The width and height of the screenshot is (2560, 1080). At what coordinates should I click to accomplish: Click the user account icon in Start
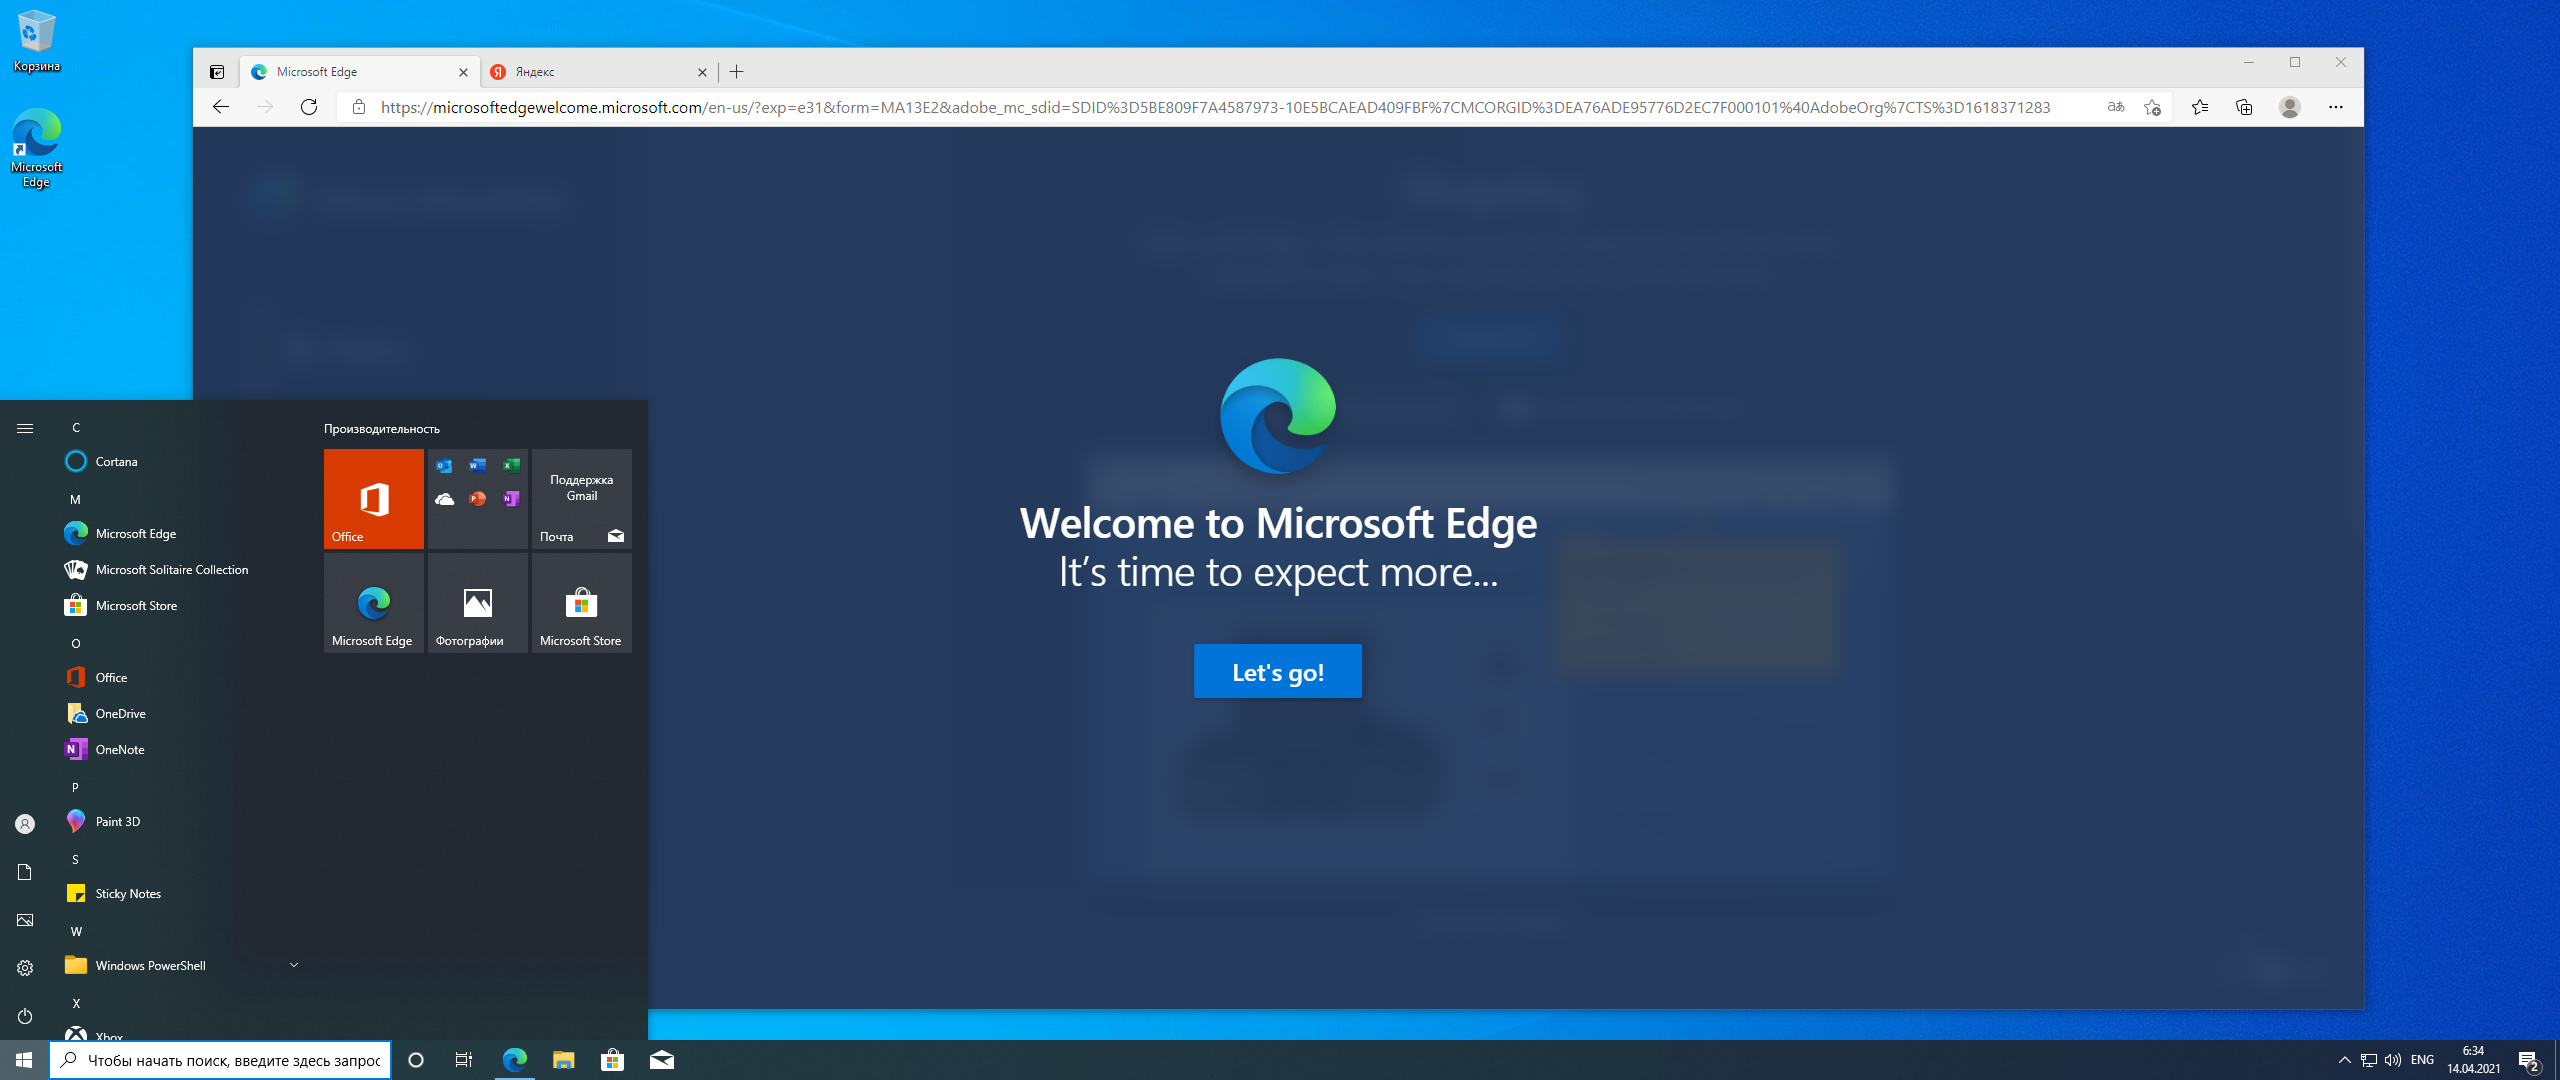coord(25,824)
